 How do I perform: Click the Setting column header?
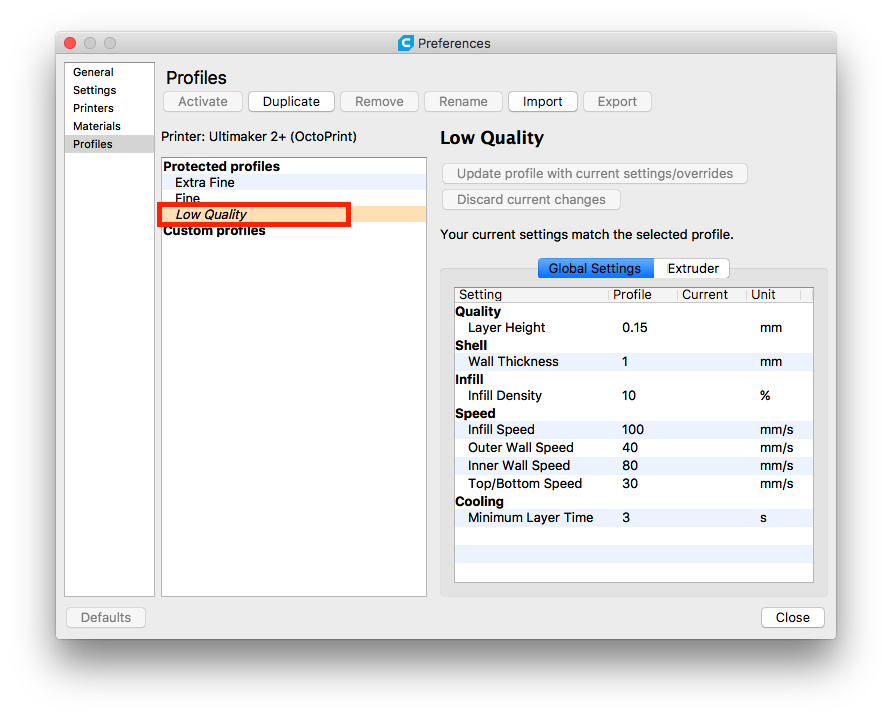pyautogui.click(x=531, y=295)
